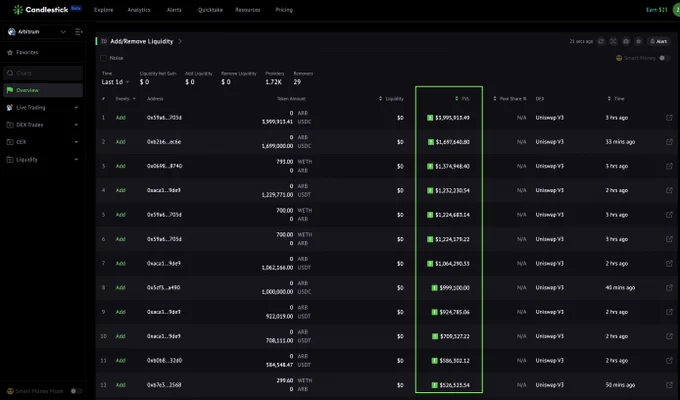680x400 pixels.
Task: Favorite this panel with the star icon
Action: pos(638,41)
